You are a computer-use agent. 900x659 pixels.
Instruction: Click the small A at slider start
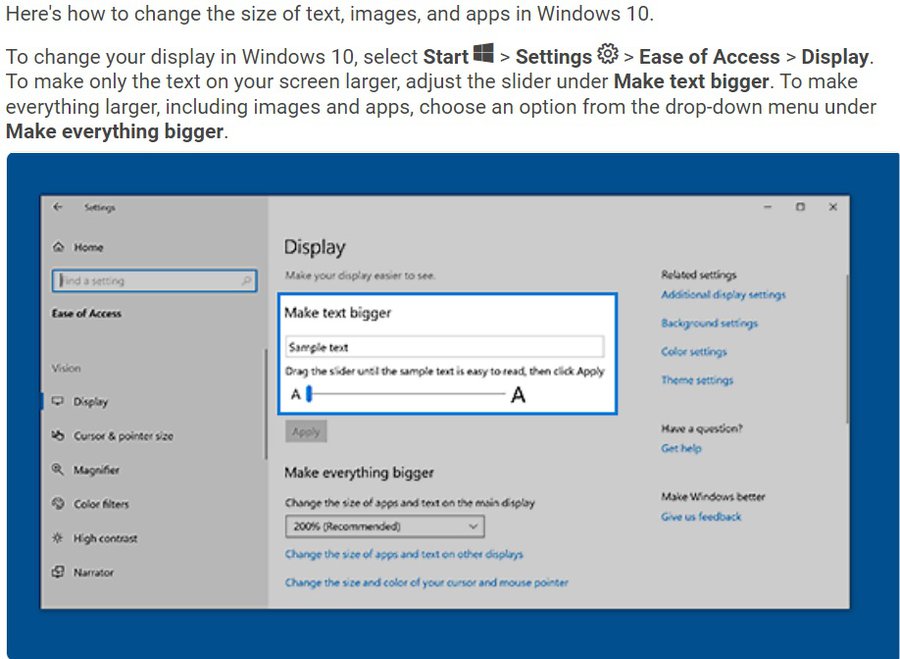pos(296,394)
